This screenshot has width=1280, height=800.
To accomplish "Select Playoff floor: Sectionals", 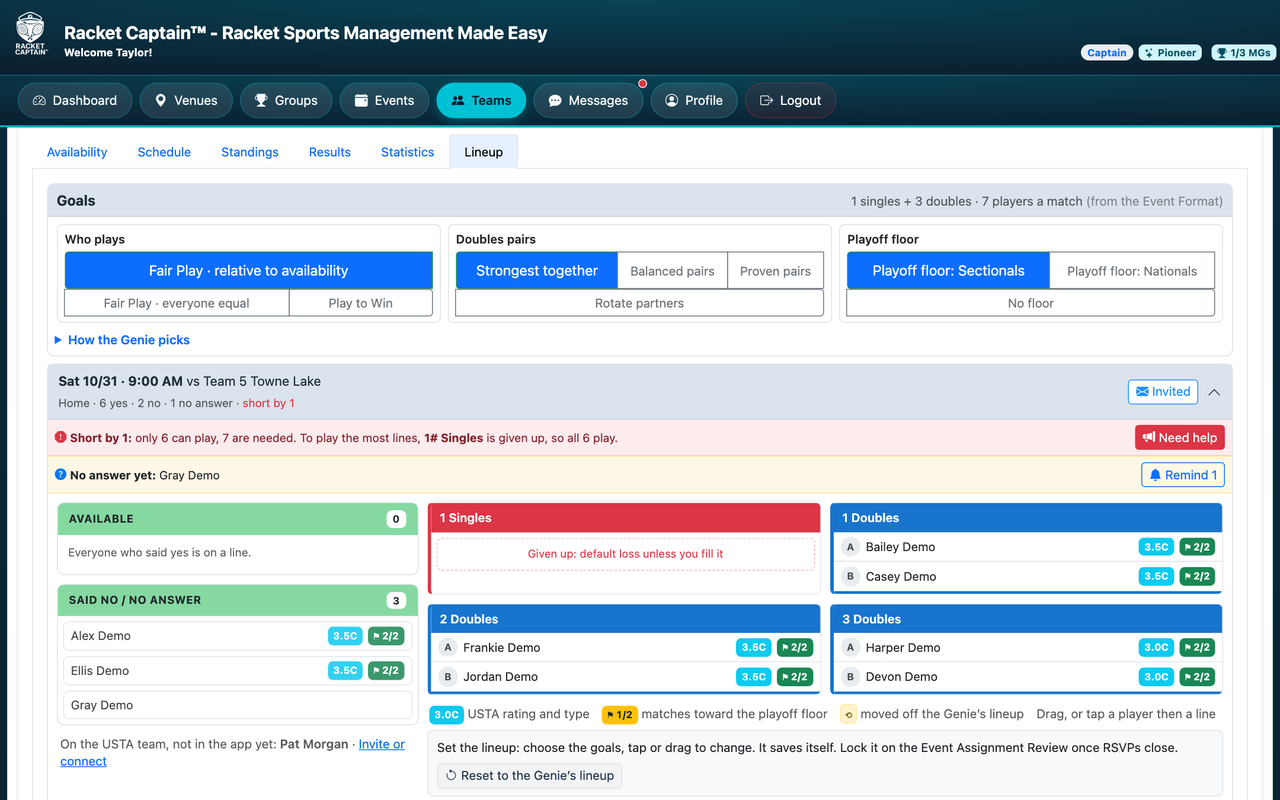I will 948,270.
